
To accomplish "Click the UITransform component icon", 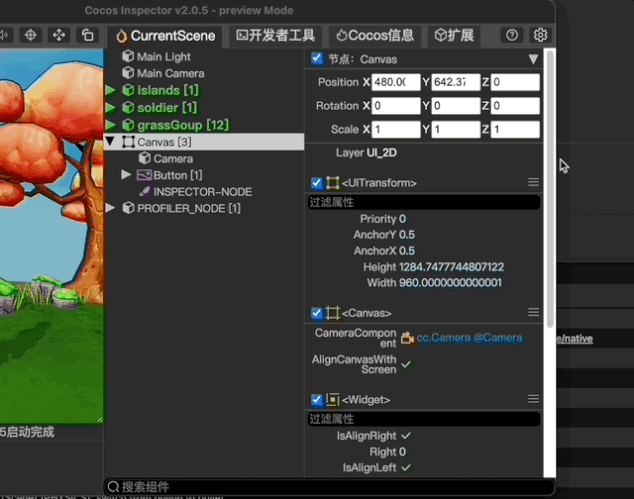I will 332,183.
